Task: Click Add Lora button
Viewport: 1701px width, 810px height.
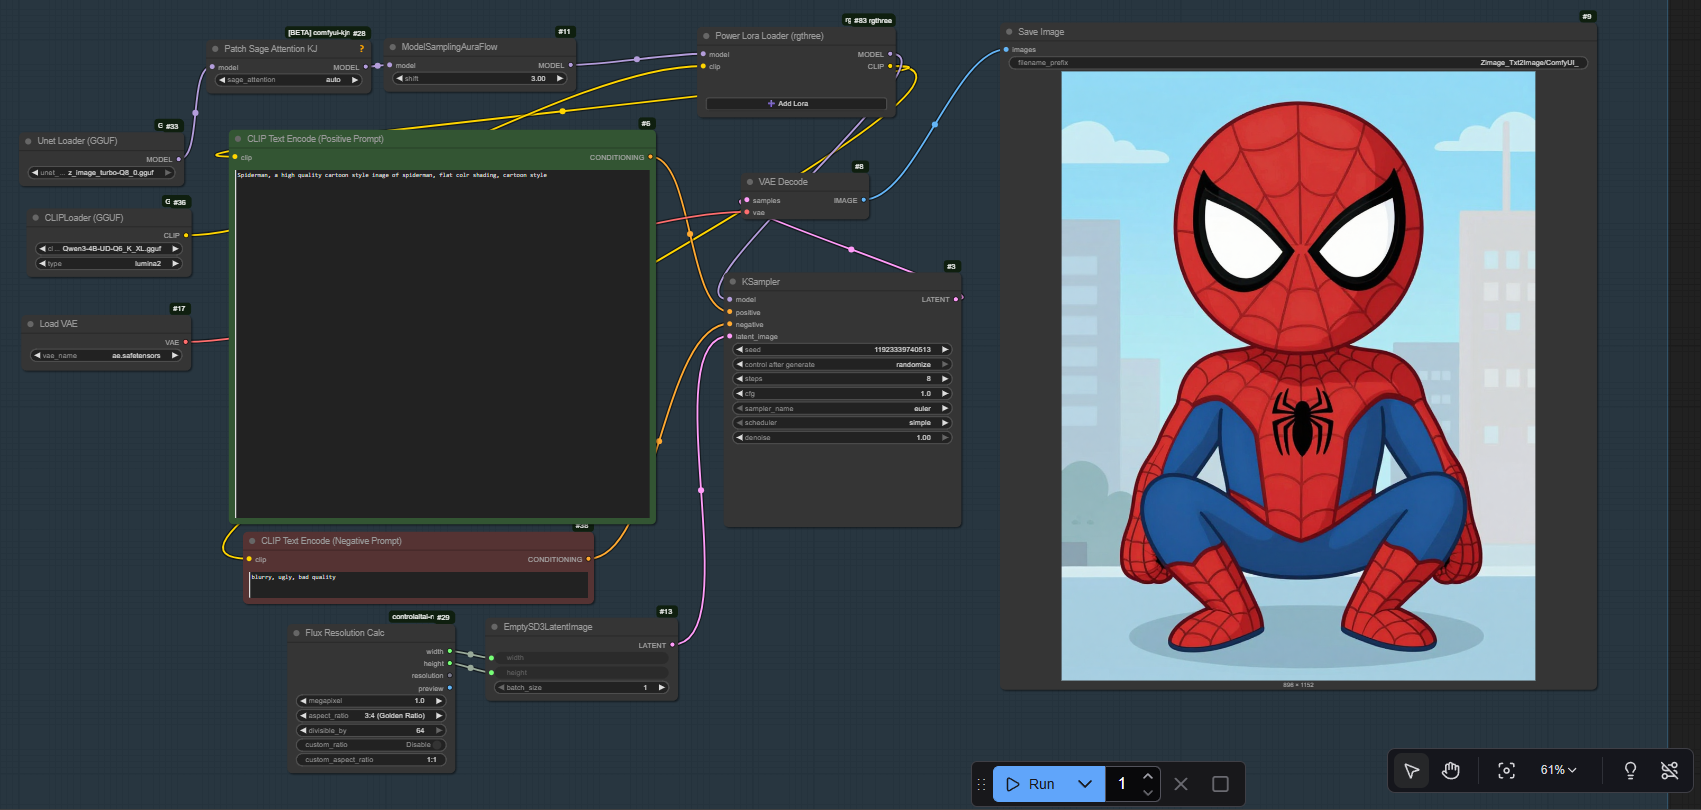Action: click(796, 104)
